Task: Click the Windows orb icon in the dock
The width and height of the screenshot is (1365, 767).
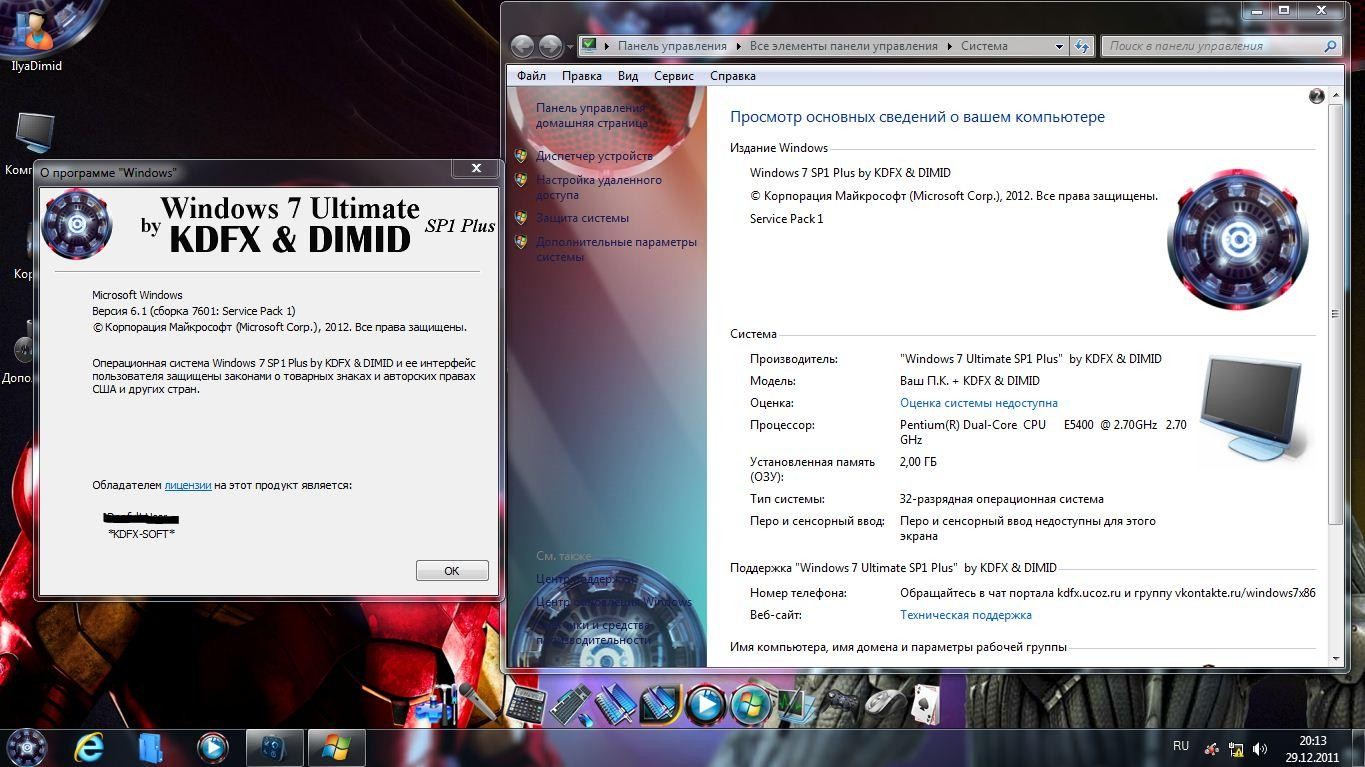Action: (x=750, y=704)
